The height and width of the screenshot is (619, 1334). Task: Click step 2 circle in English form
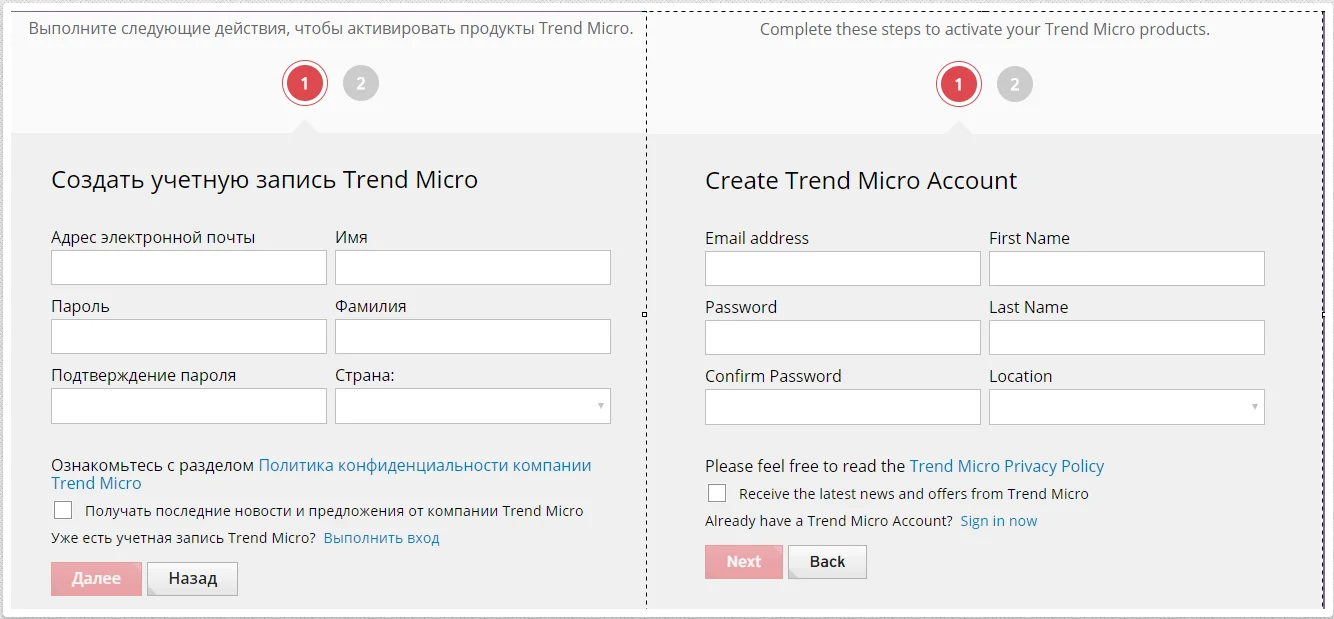tap(1014, 84)
